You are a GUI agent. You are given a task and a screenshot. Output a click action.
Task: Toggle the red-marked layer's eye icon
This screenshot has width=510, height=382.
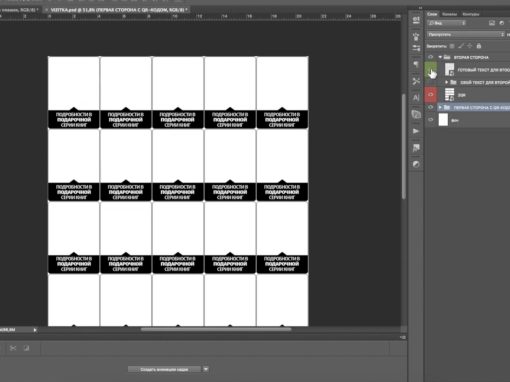point(430,95)
